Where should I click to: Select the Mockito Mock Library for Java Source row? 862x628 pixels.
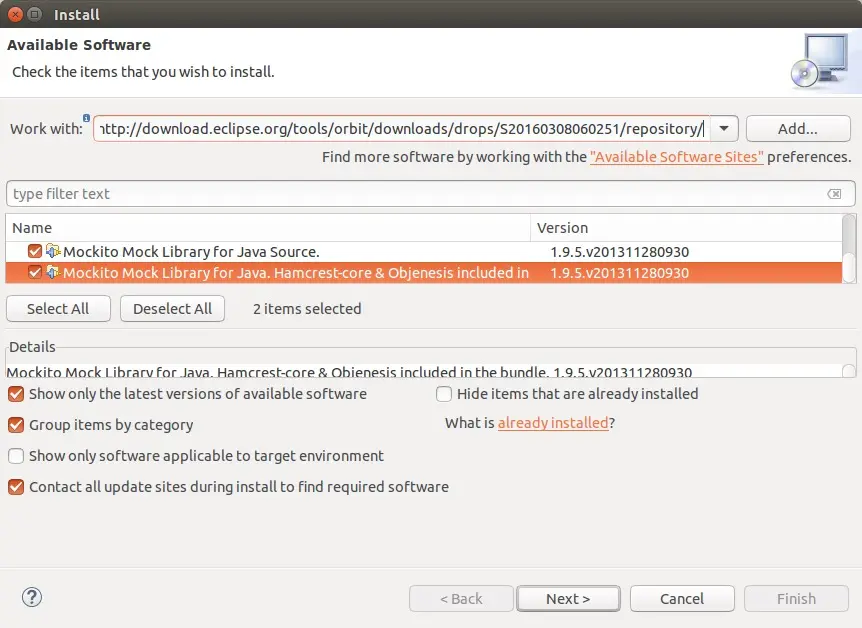point(424,251)
